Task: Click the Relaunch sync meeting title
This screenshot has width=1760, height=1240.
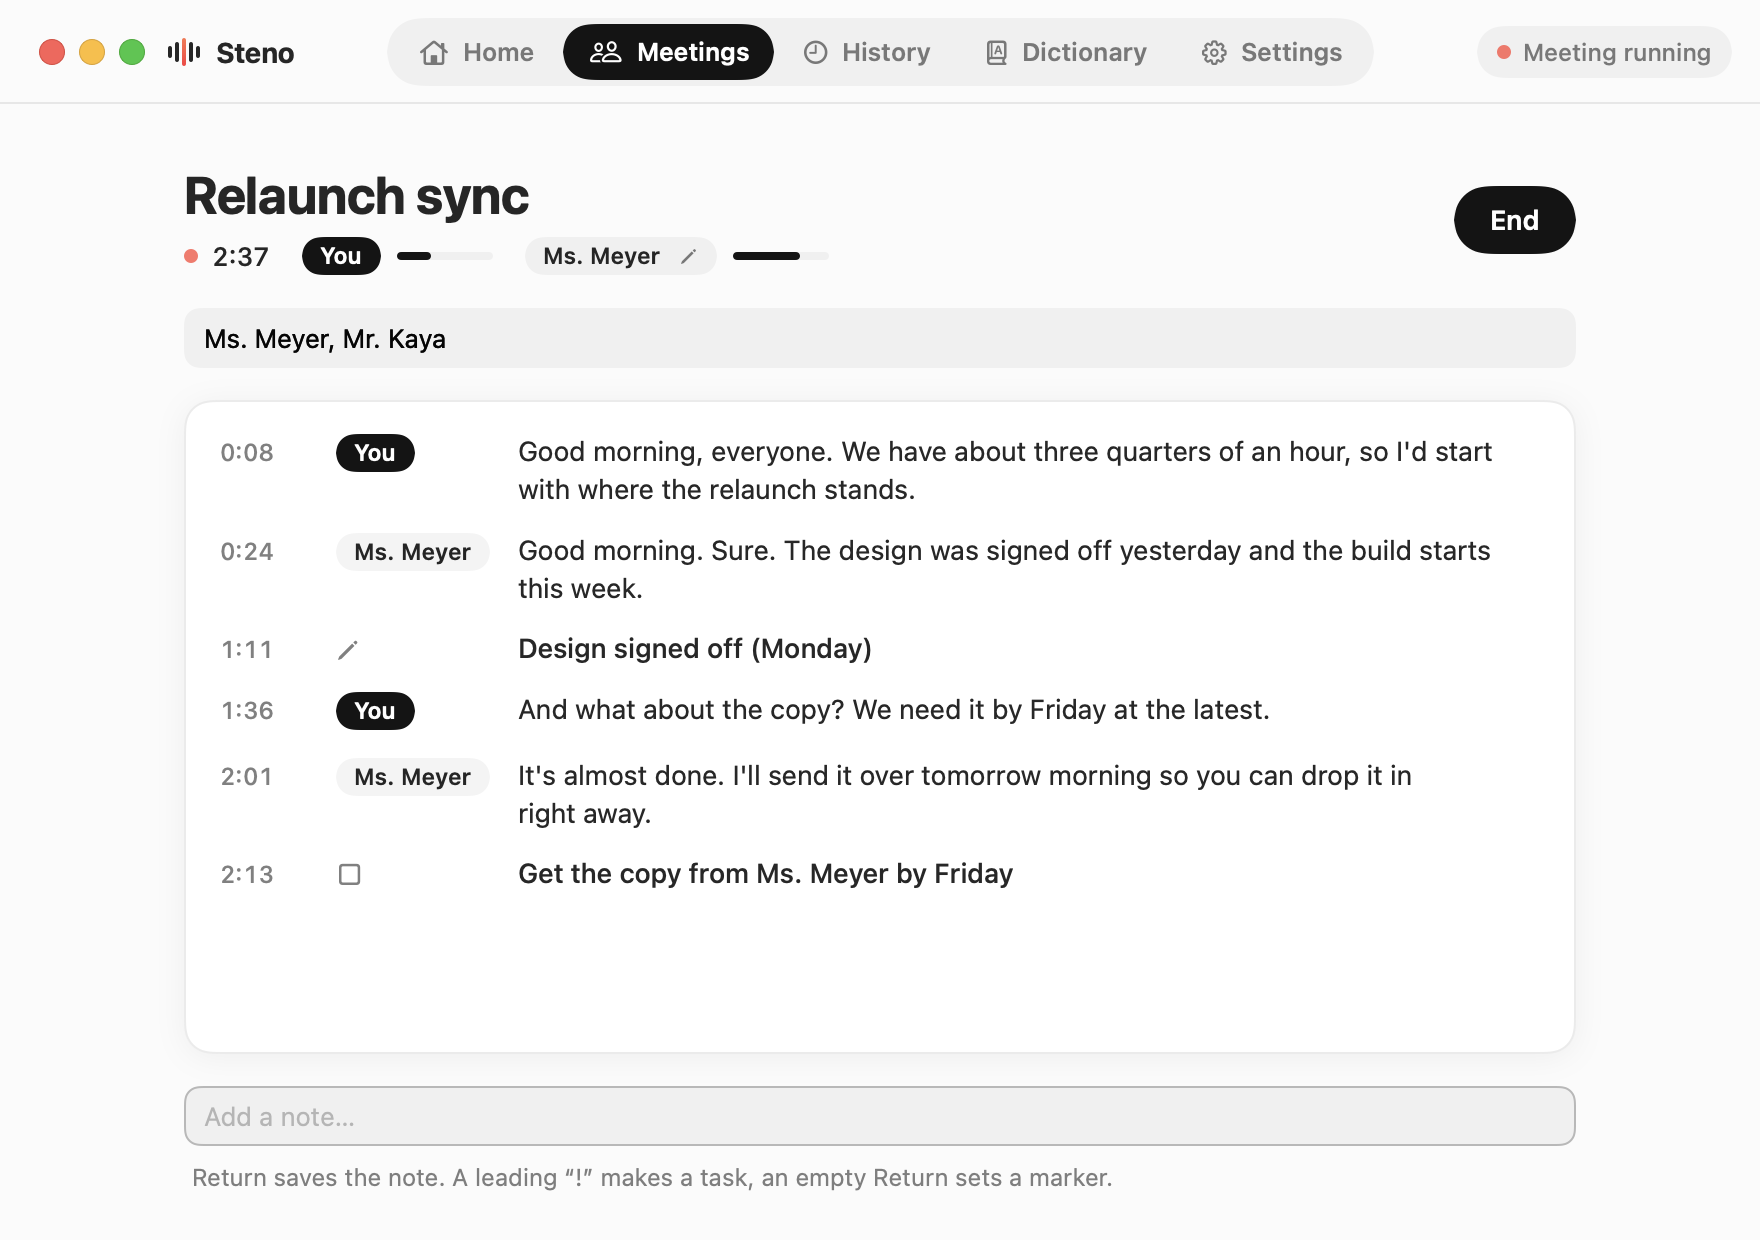Action: click(357, 196)
